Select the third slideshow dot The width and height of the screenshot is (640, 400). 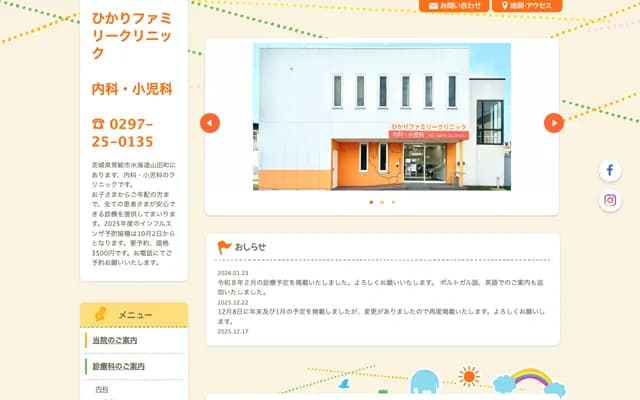(393, 202)
